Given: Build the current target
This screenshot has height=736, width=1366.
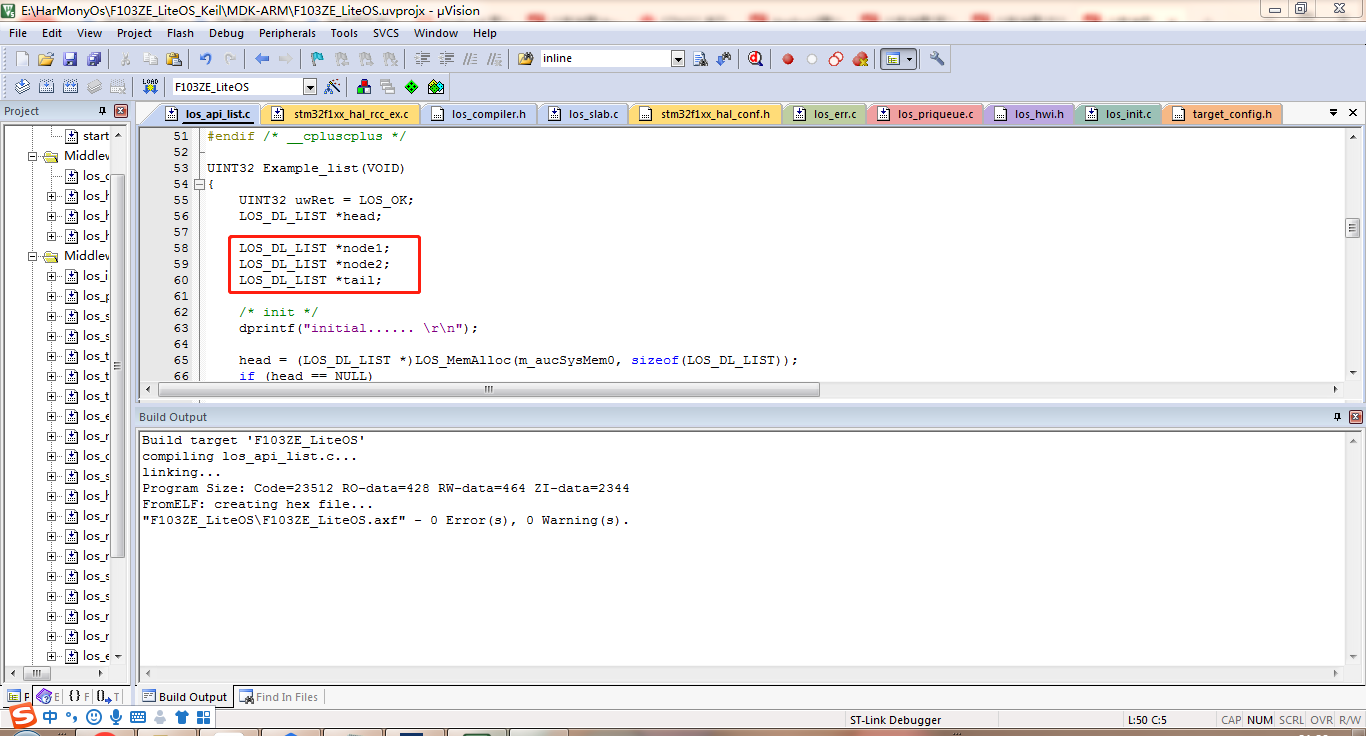Looking at the screenshot, I should coord(46,86).
